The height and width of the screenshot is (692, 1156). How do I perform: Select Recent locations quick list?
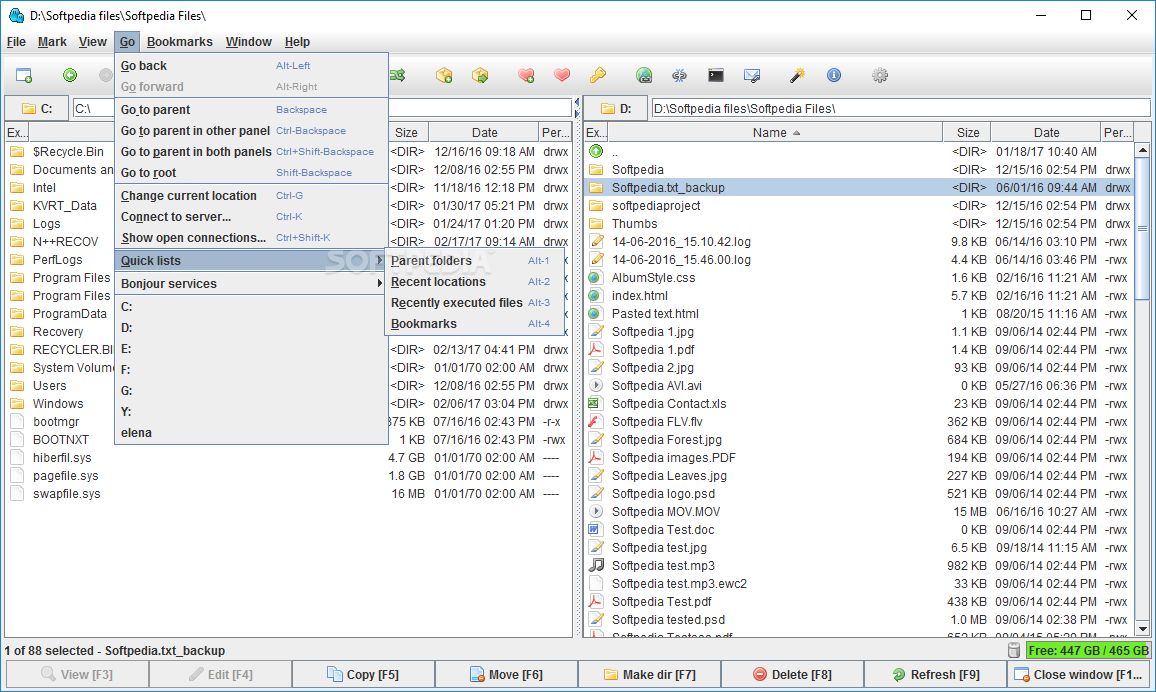pyautogui.click(x=474, y=282)
